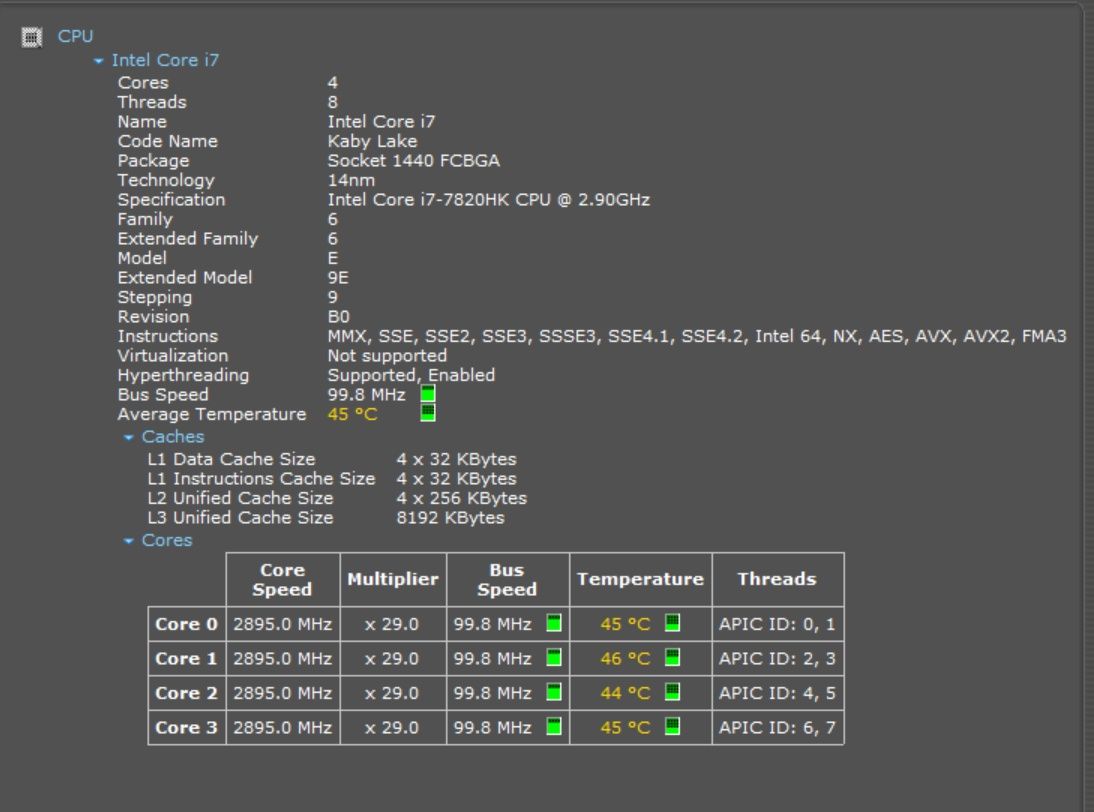Click the 'Stepping' label

154,297
